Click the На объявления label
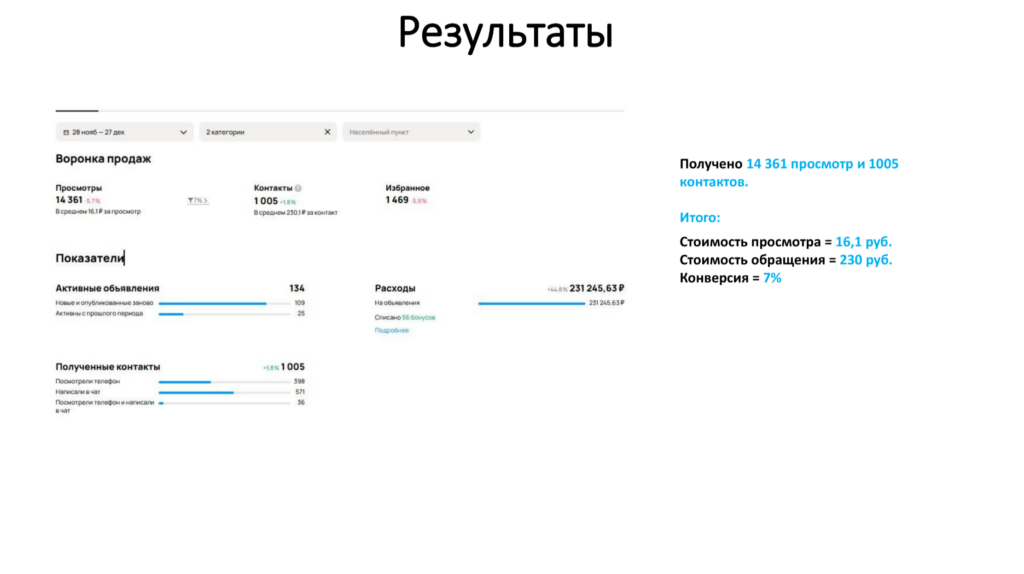Image resolution: width=1024 pixels, height=574 pixels. tap(397, 303)
